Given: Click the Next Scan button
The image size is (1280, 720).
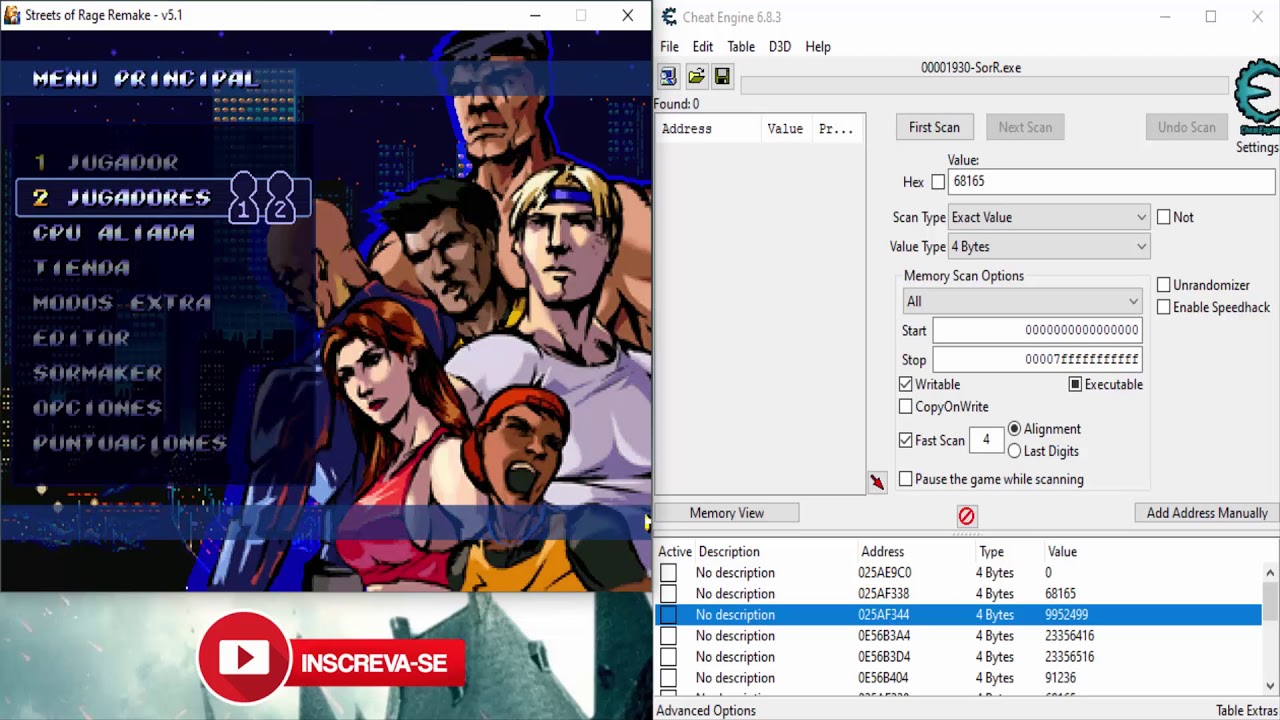Looking at the screenshot, I should (x=1025, y=127).
